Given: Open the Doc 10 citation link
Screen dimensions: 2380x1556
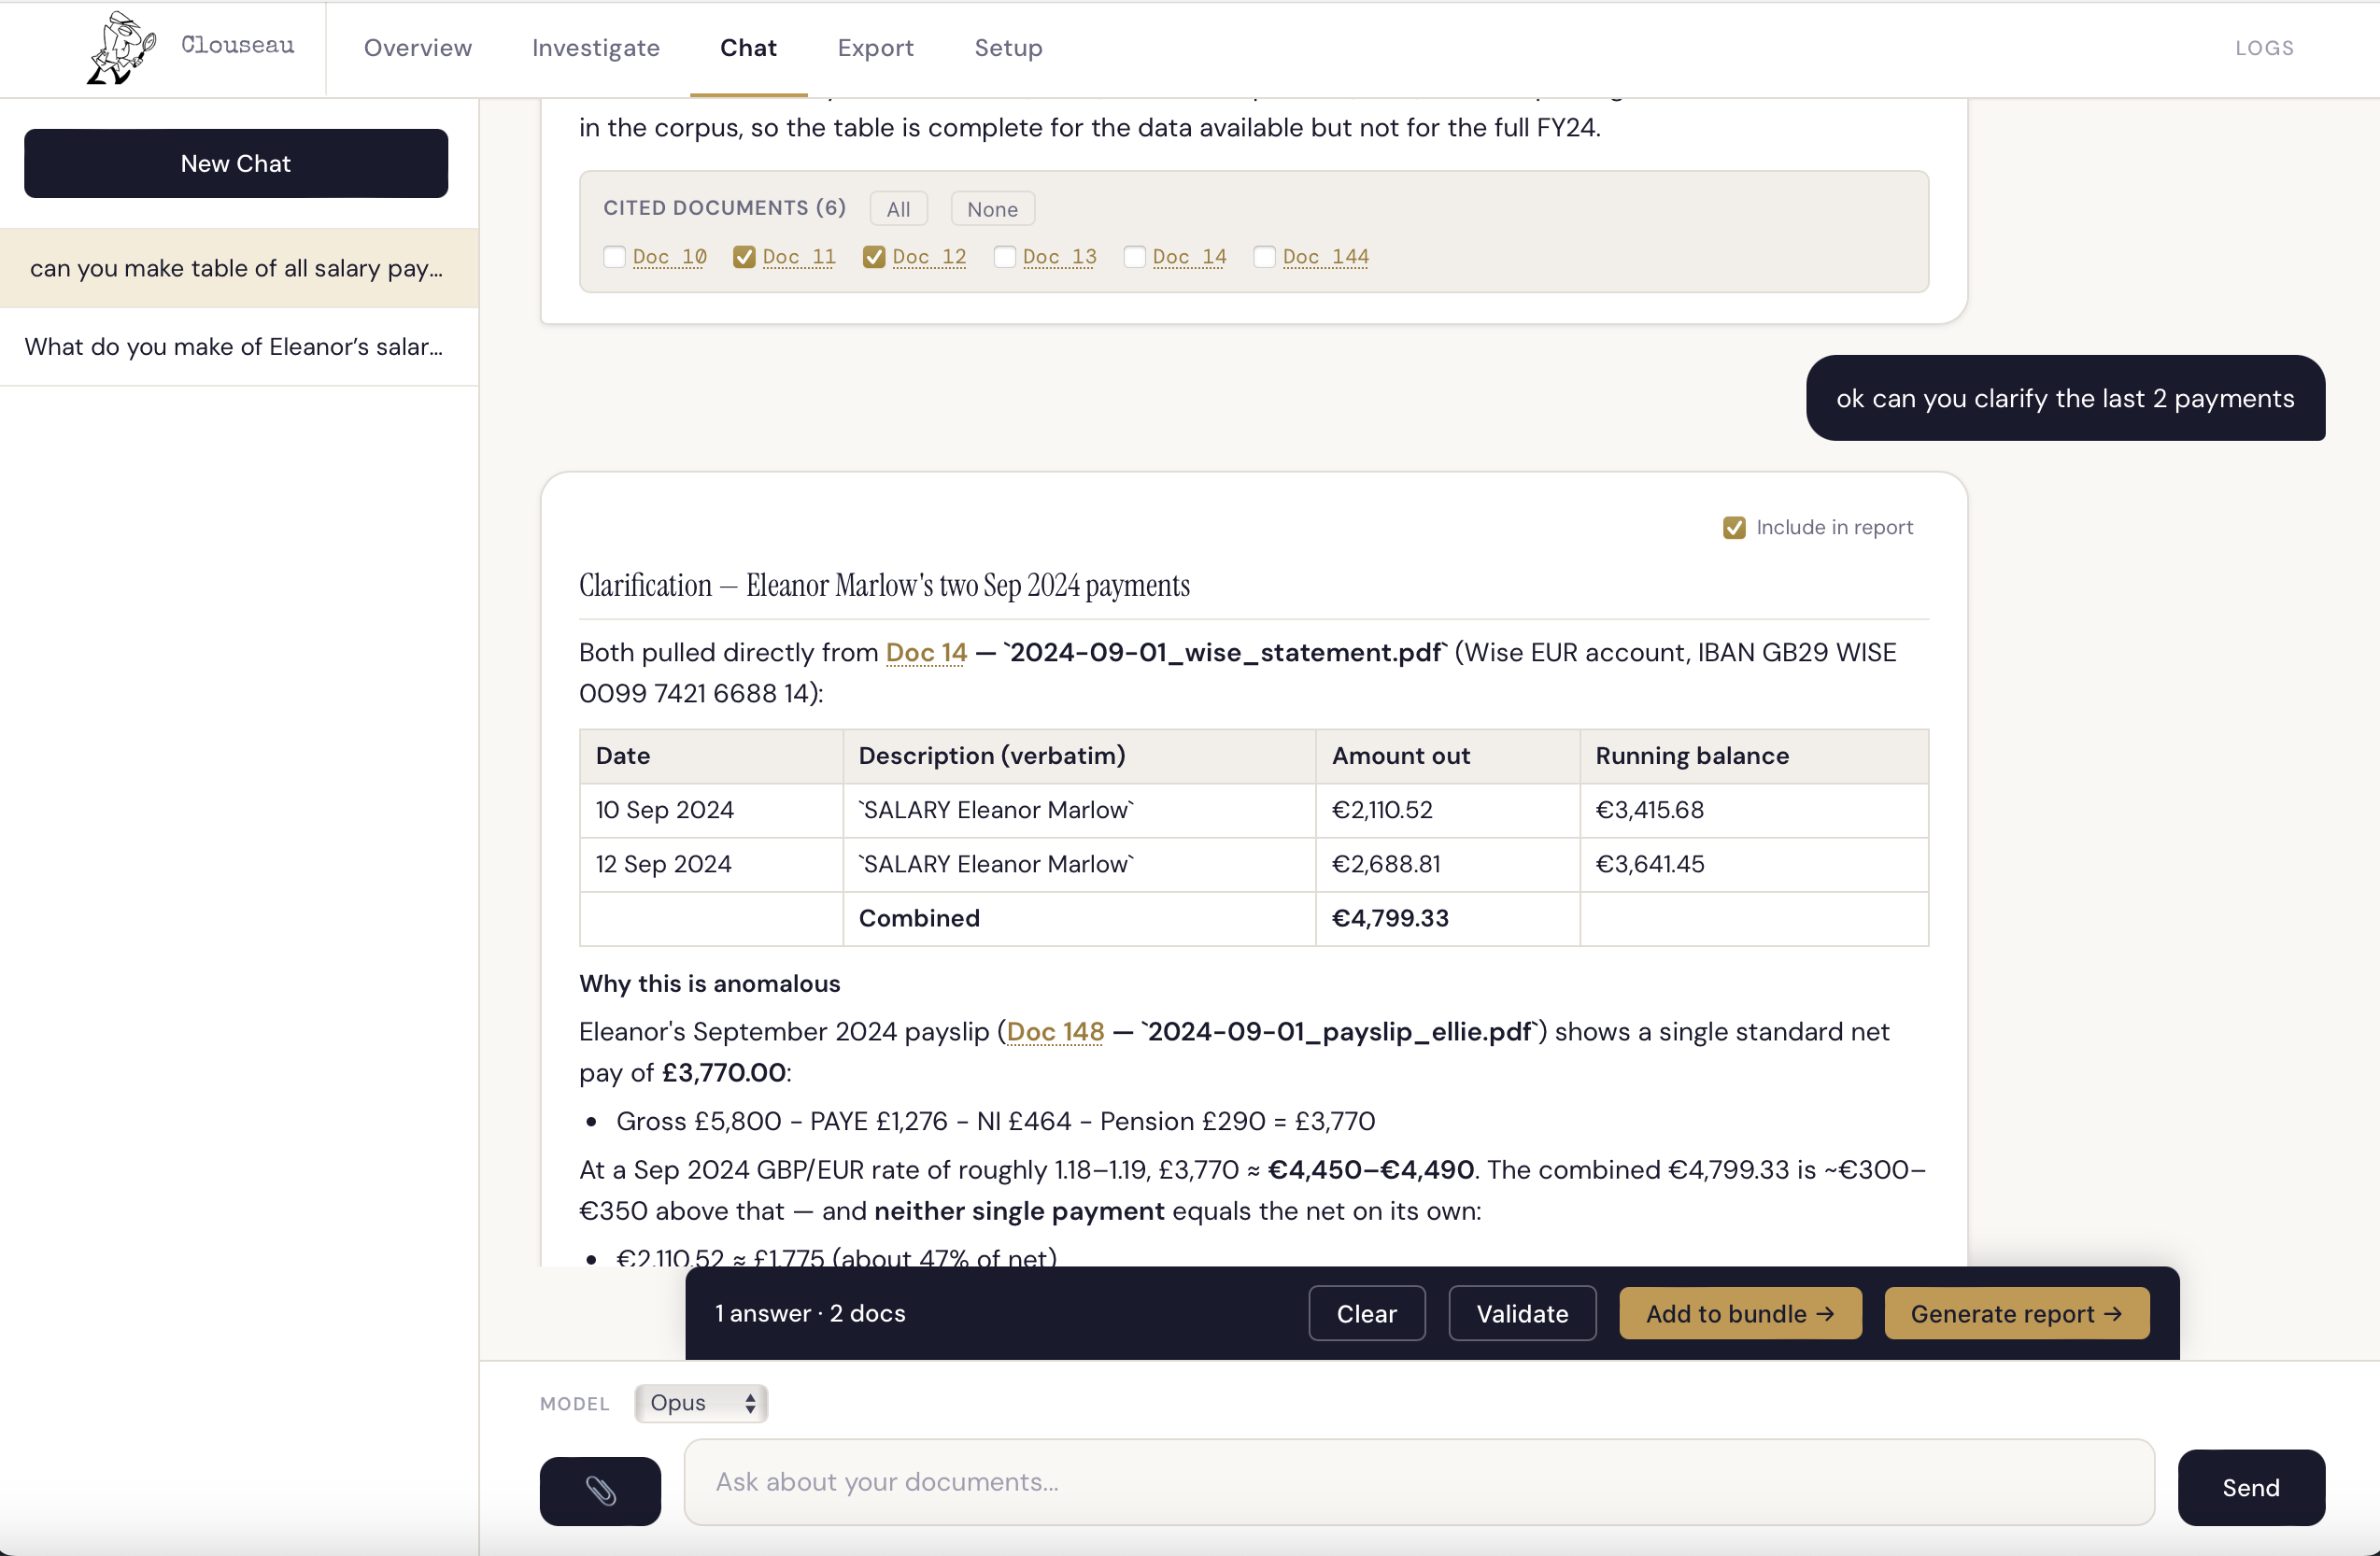Looking at the screenshot, I should pyautogui.click(x=670, y=257).
